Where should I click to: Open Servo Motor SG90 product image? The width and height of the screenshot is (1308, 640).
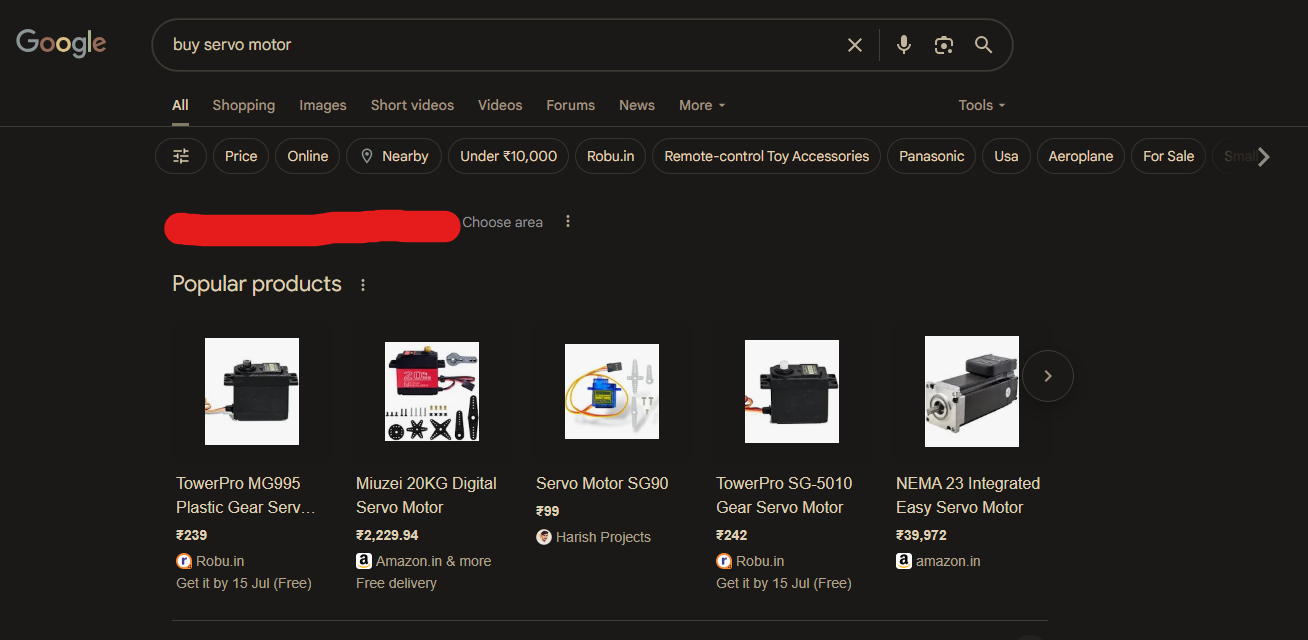(612, 391)
